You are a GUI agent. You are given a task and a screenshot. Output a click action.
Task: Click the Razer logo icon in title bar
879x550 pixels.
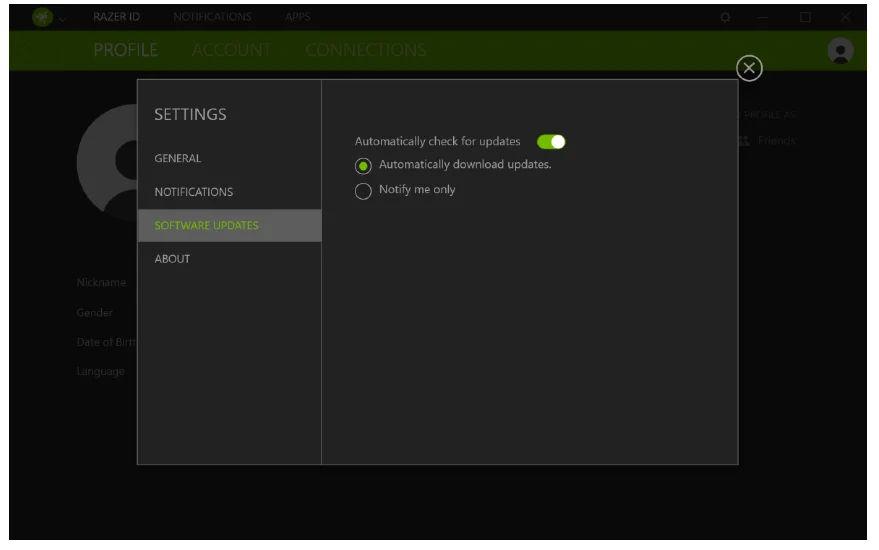point(42,17)
